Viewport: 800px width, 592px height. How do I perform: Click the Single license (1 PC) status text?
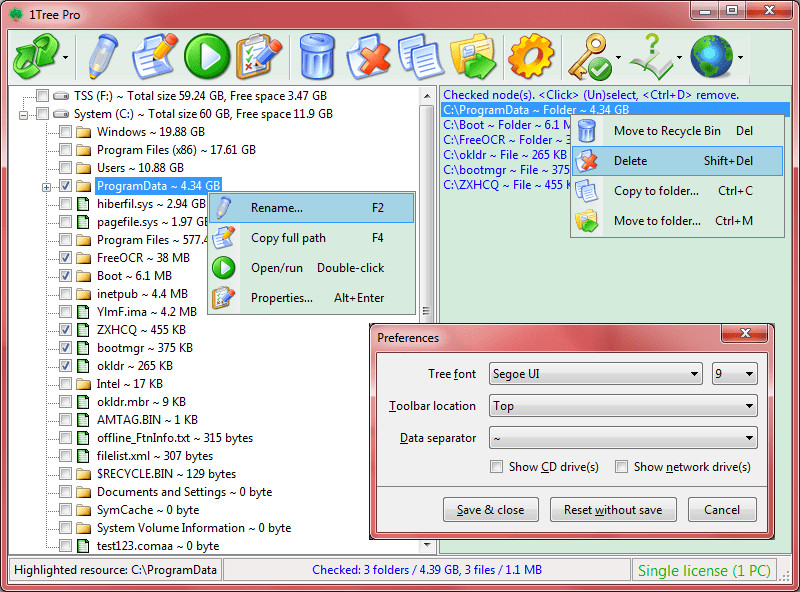tap(704, 571)
